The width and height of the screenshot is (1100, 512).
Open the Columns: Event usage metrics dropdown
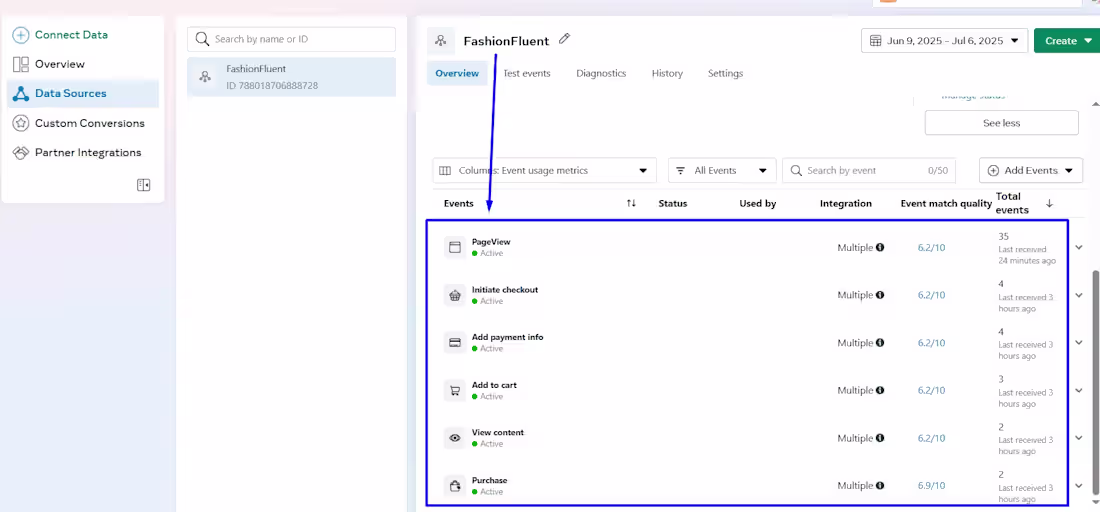pyautogui.click(x=545, y=170)
